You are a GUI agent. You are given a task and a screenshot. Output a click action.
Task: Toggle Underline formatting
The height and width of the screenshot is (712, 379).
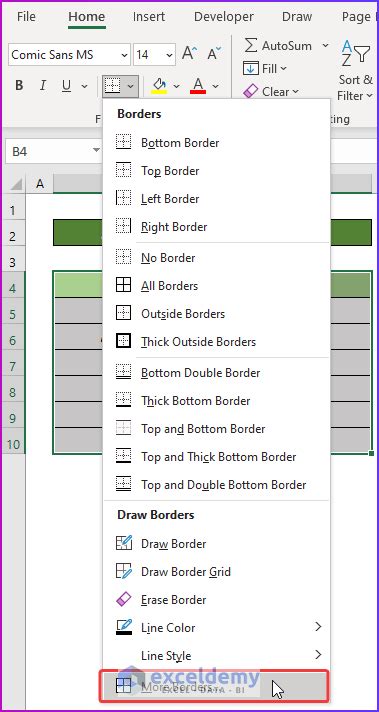coord(67,85)
